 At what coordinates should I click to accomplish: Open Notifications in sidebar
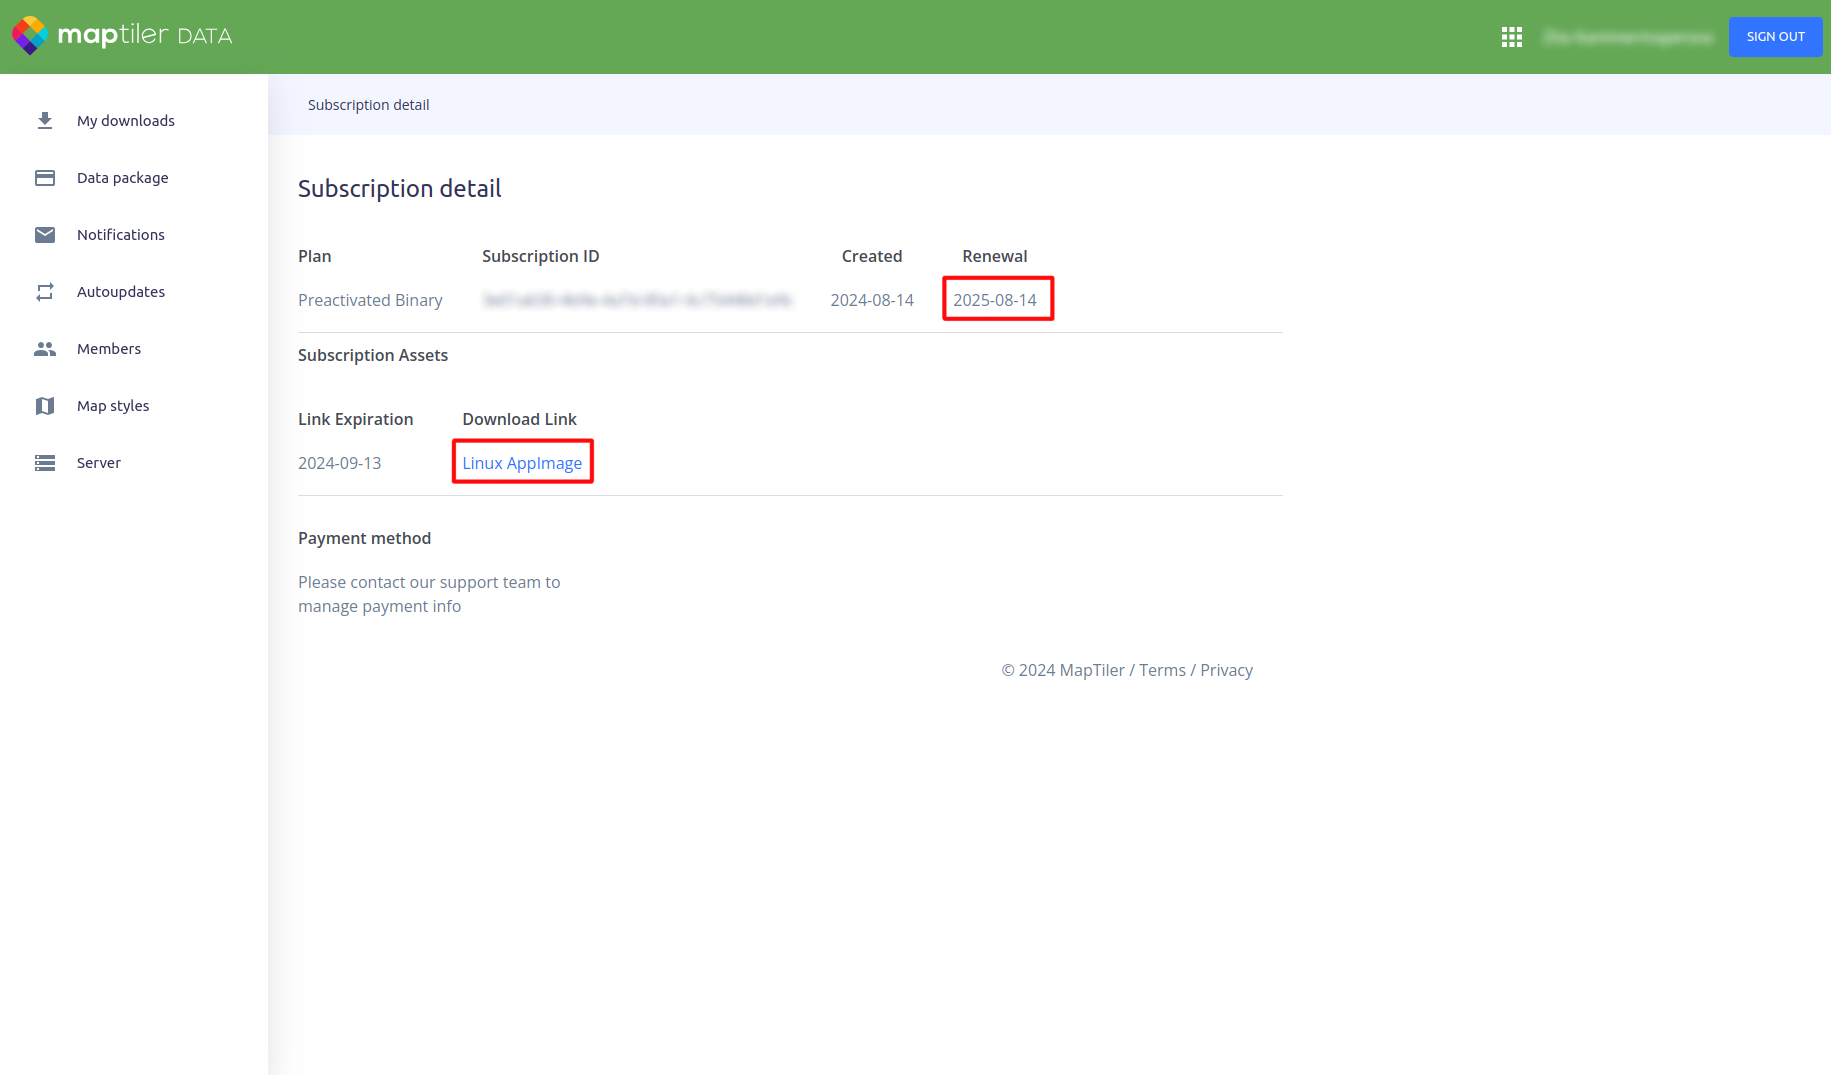[x=121, y=235]
